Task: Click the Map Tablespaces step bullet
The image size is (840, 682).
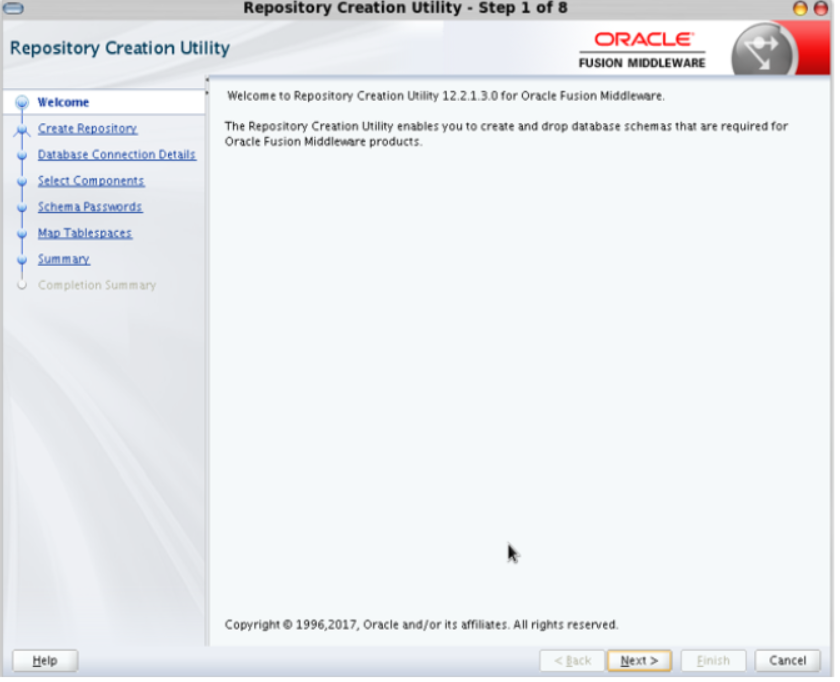Action: point(22,234)
